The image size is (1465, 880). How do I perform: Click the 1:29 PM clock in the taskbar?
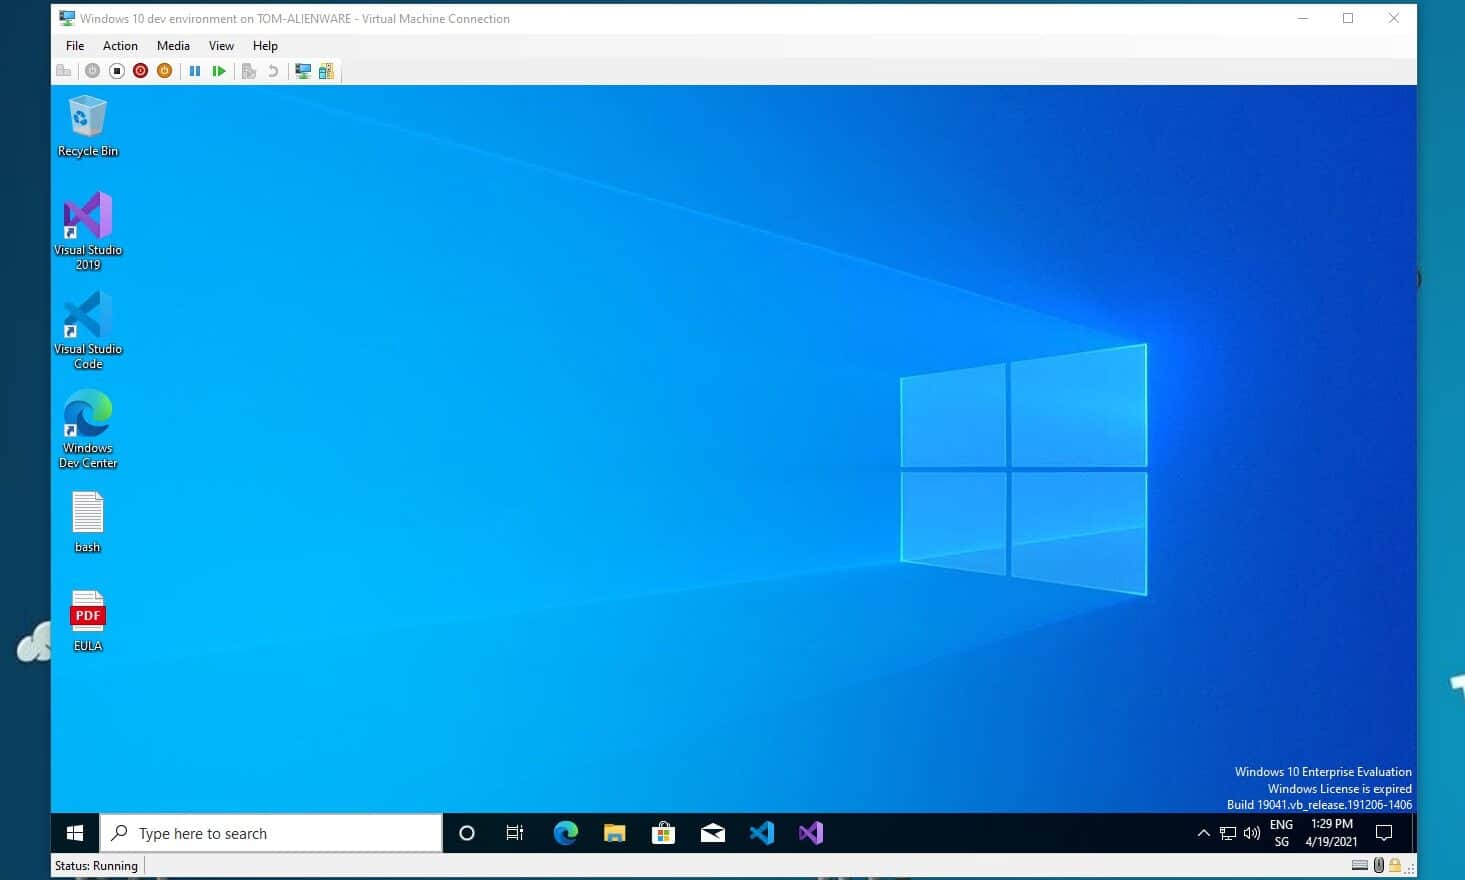[x=1331, y=833]
